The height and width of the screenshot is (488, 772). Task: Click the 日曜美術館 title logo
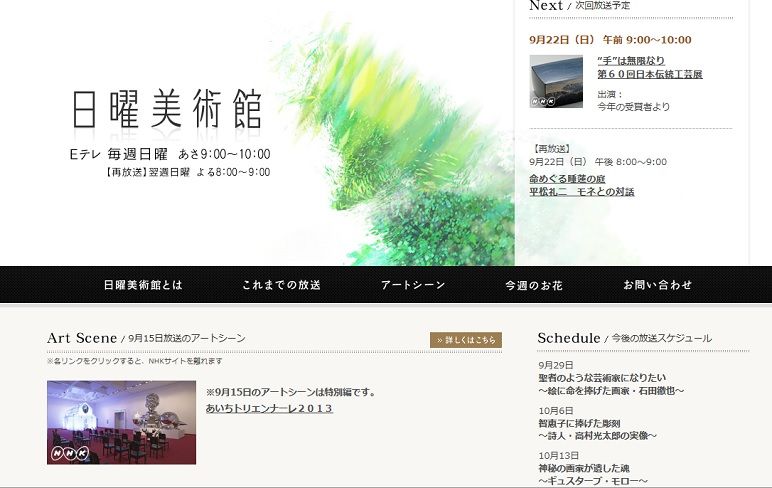click(x=167, y=108)
